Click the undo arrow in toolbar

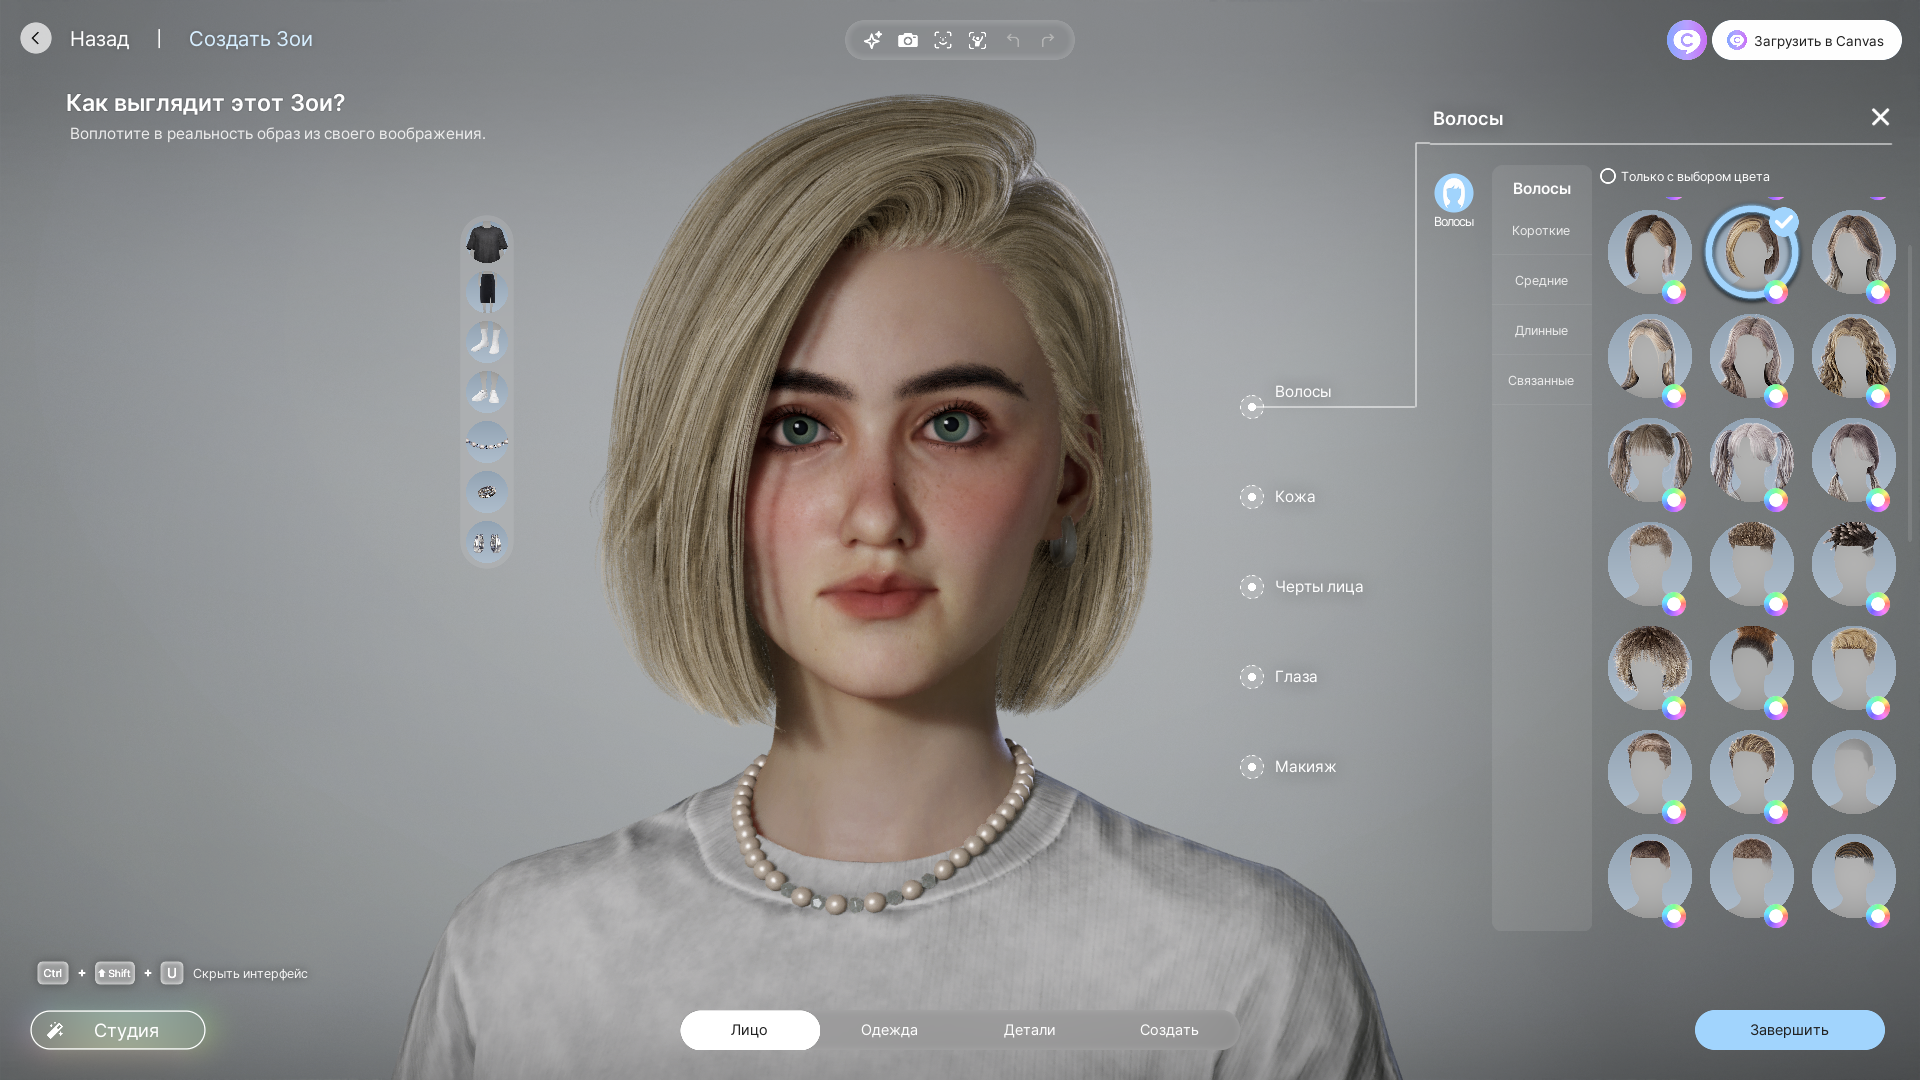click(x=1013, y=40)
